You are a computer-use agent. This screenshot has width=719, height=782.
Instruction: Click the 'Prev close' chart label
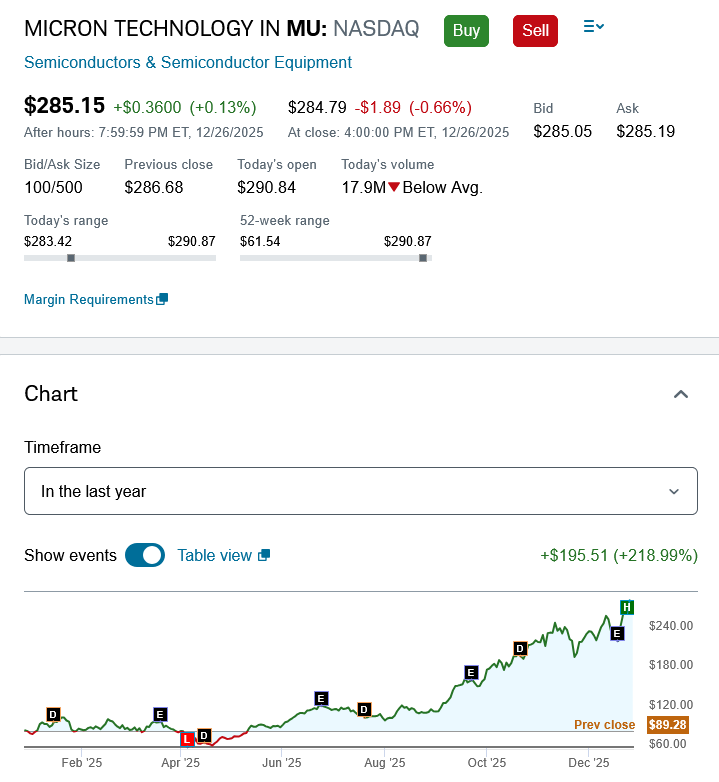pos(604,725)
